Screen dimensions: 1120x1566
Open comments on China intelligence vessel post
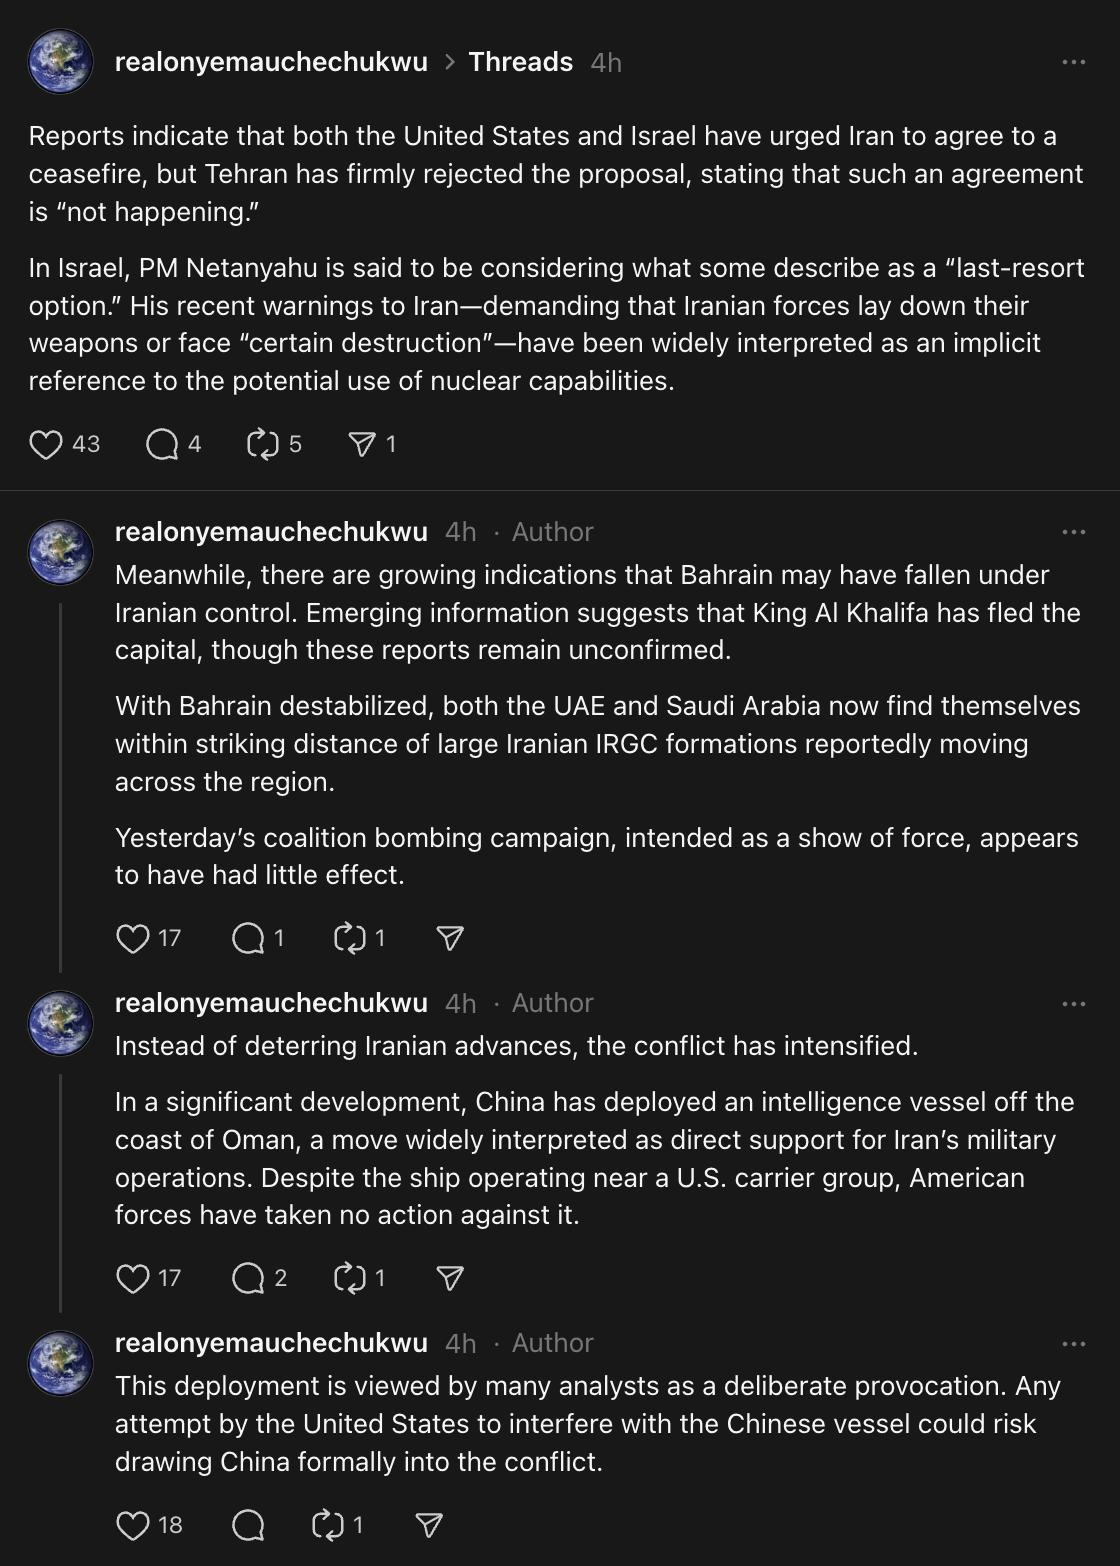click(247, 1278)
